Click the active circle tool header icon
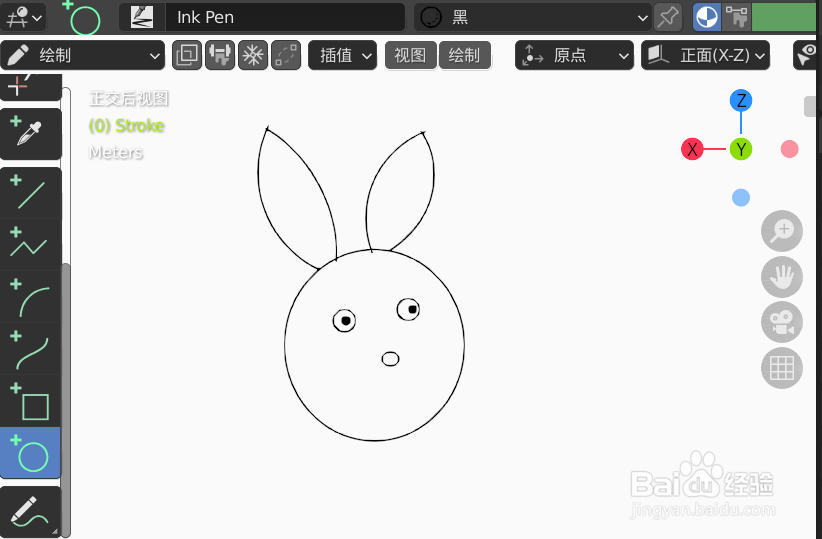This screenshot has width=822, height=539. click(83, 17)
